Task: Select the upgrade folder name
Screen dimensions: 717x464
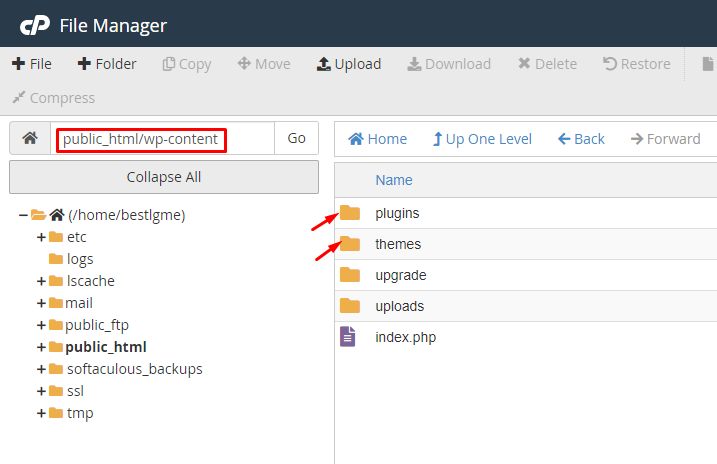Action: pos(401,275)
